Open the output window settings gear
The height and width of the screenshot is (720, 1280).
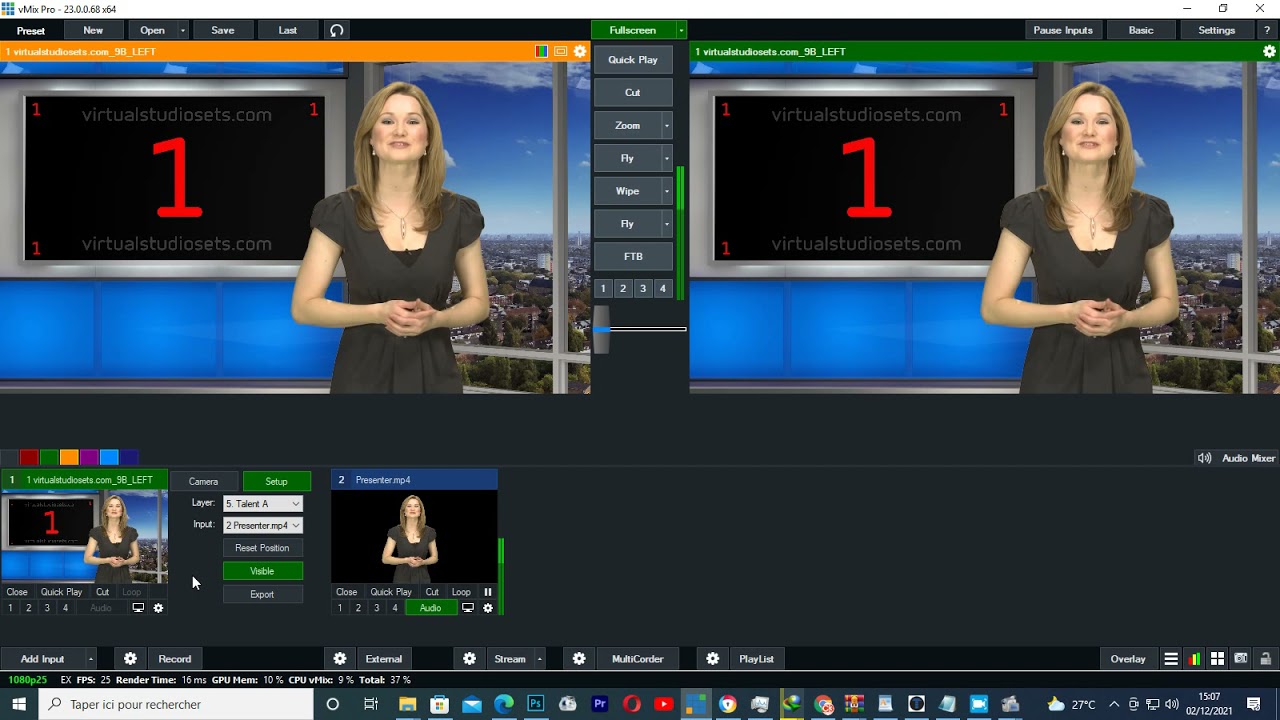(1269, 51)
